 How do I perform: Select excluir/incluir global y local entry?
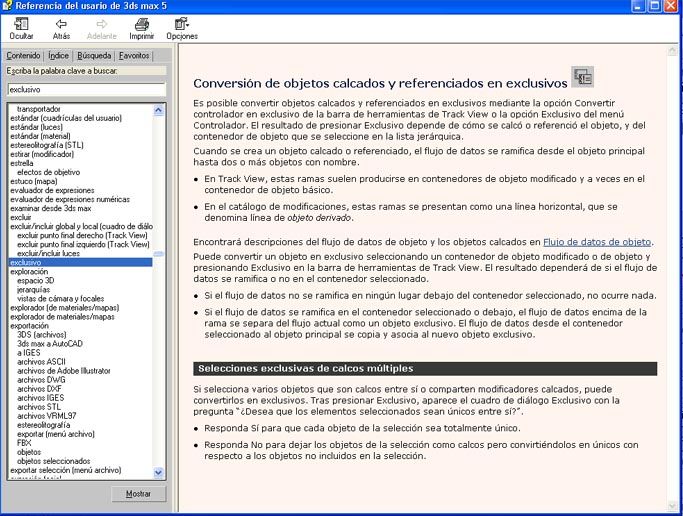[81, 226]
